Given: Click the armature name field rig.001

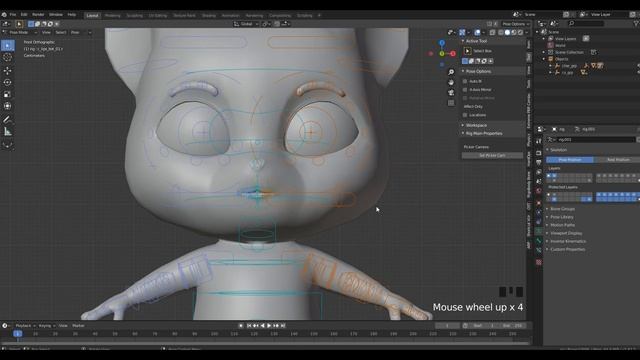Looking at the screenshot, I should tap(597, 140).
